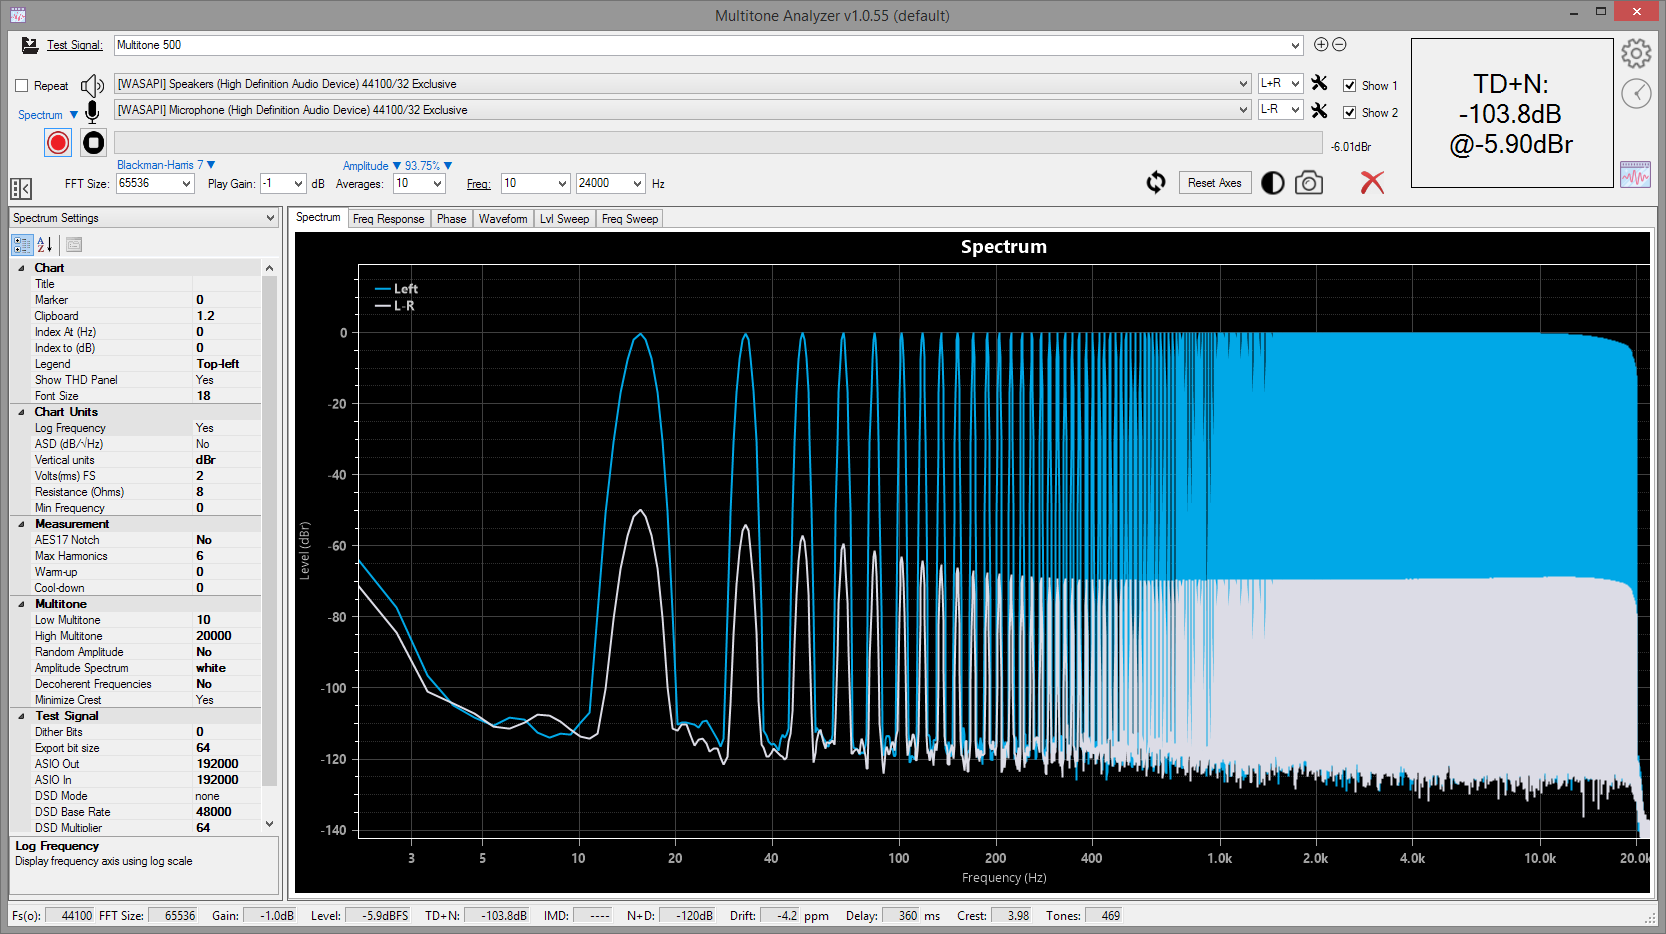Select categorized view in property grid
This screenshot has height=934, width=1666.
point(22,244)
